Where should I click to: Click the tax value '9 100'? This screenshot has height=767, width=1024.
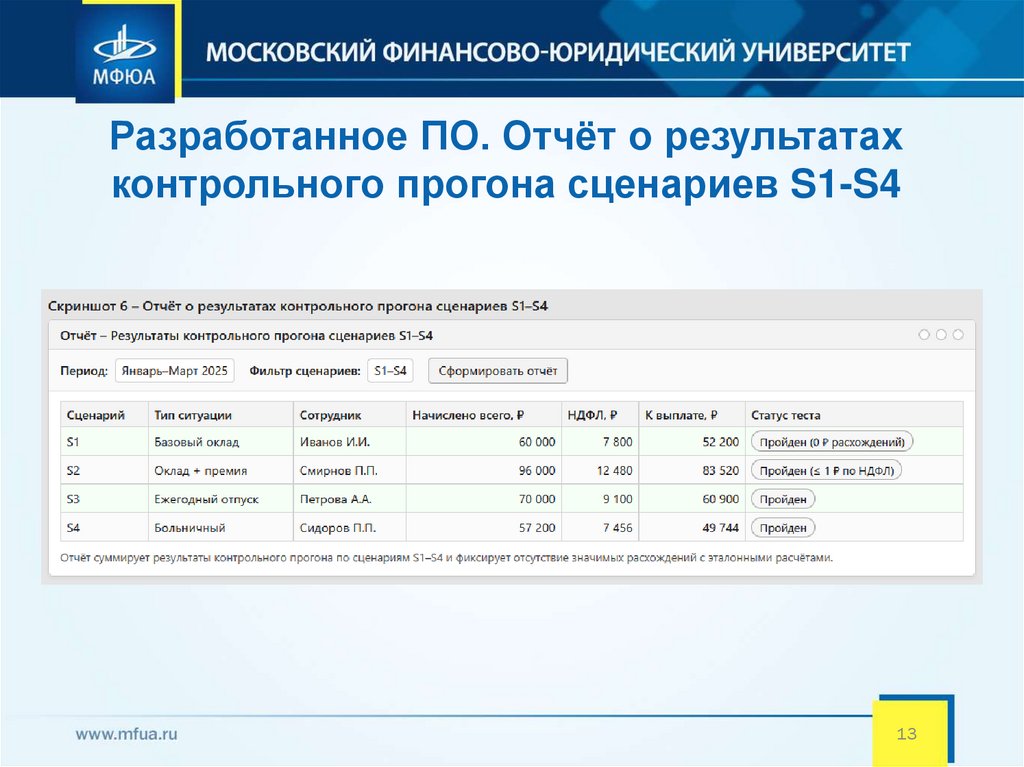pos(618,499)
